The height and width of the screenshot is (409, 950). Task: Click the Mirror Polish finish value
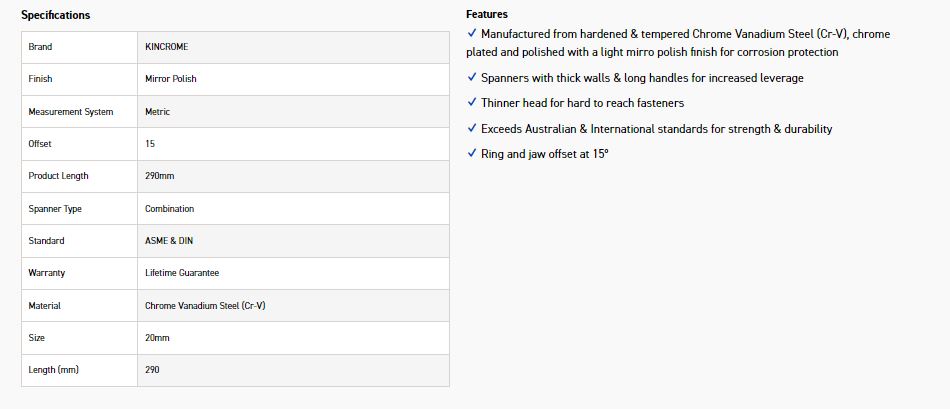click(x=171, y=79)
